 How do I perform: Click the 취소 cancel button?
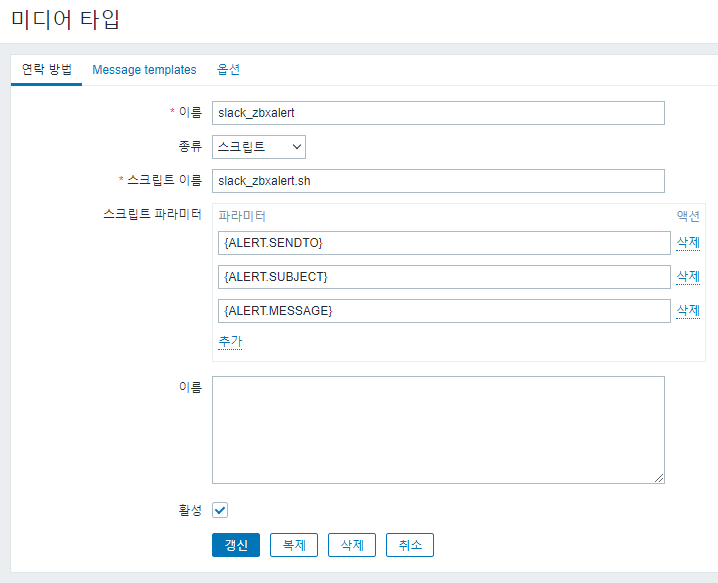point(410,545)
